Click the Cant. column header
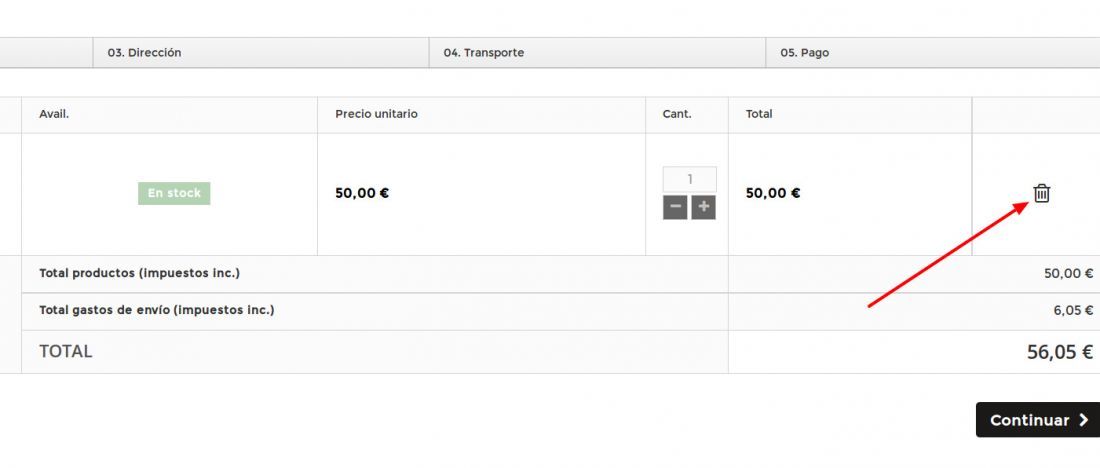The width and height of the screenshot is (1100, 468). coord(677,114)
